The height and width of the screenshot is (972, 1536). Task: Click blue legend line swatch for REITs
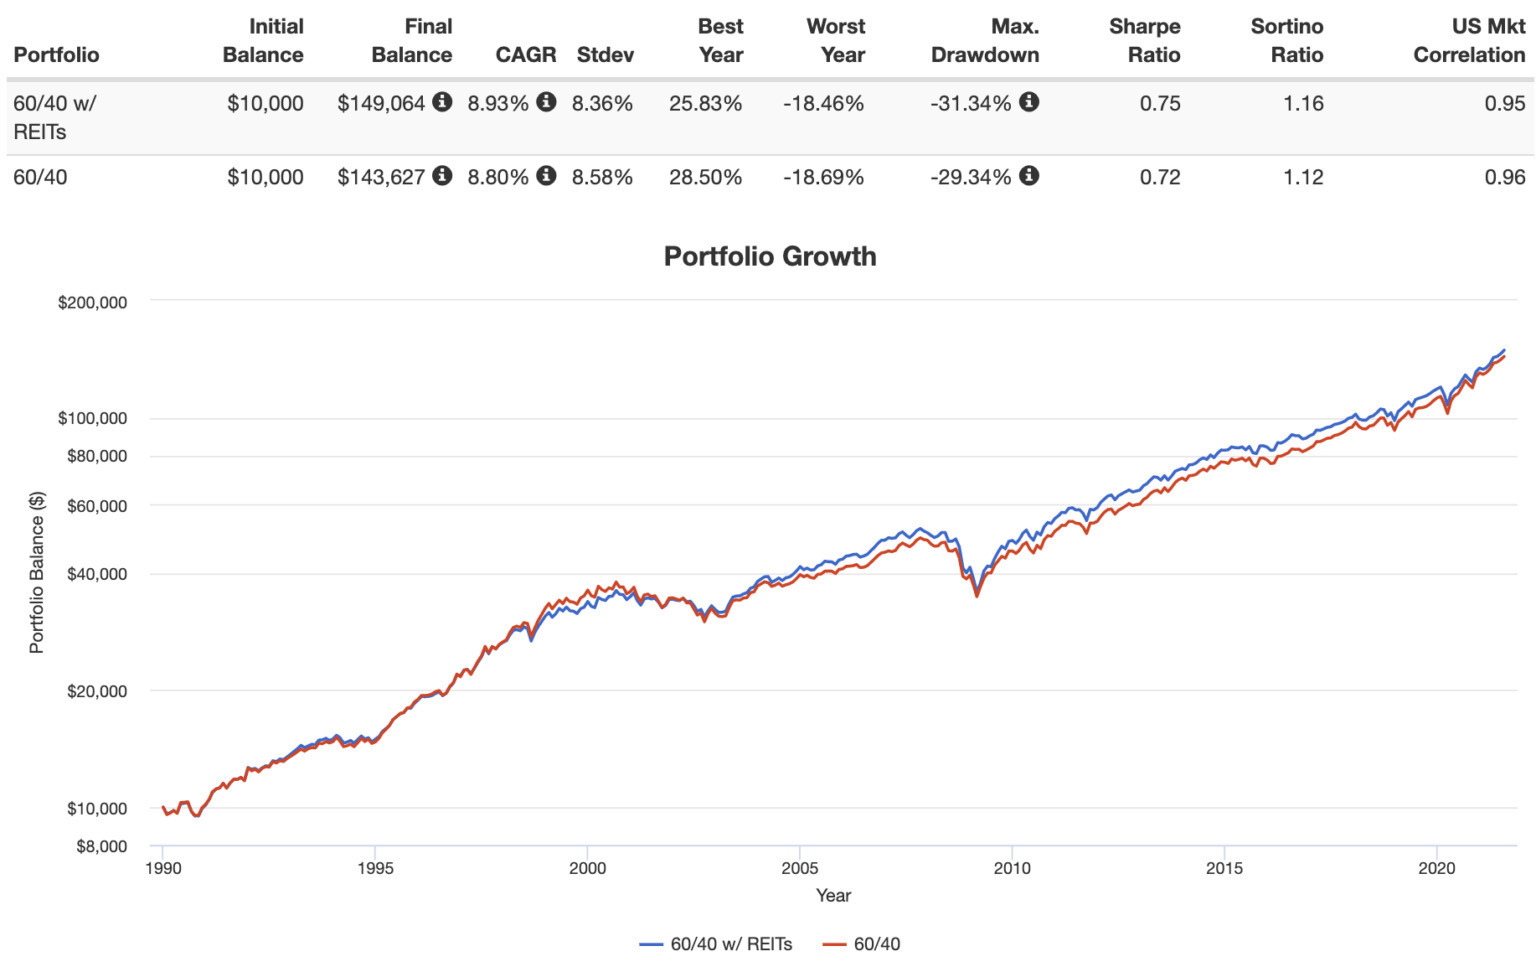coord(652,944)
